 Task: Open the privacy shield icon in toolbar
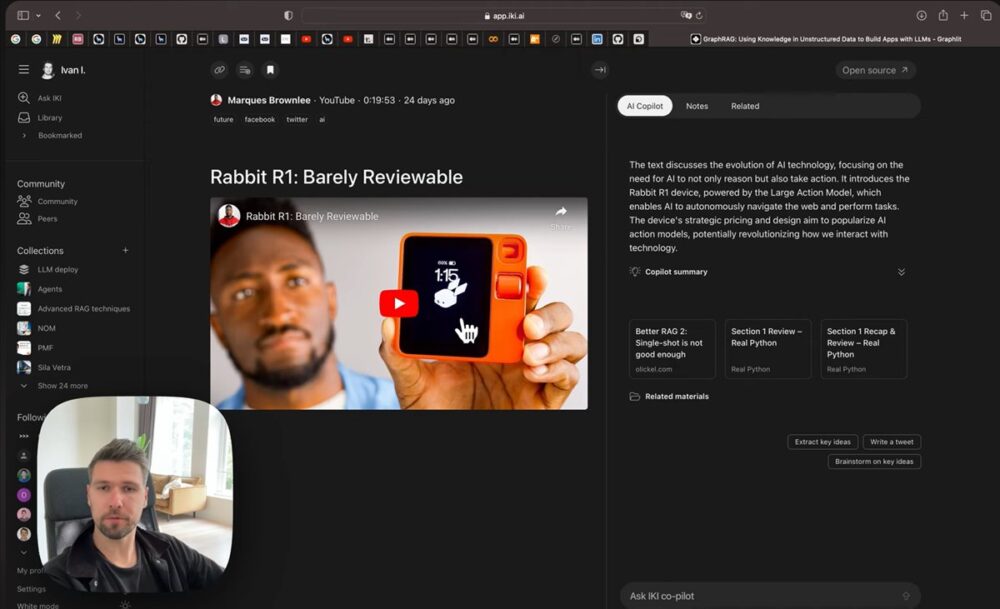(x=288, y=15)
